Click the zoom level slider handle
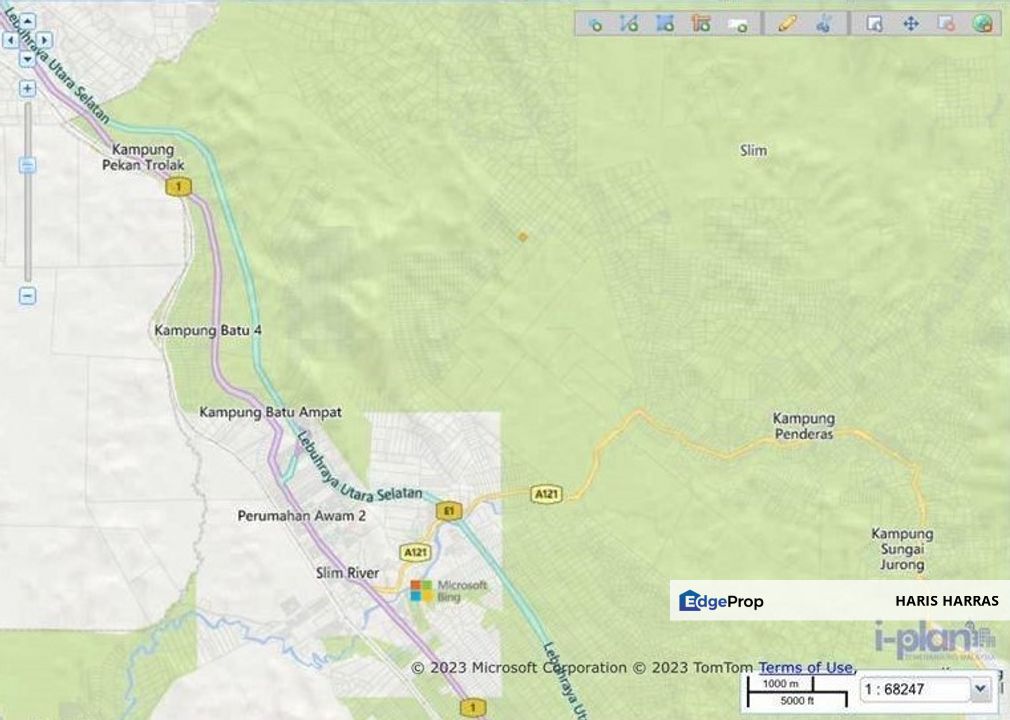This screenshot has width=1010, height=720. point(27,166)
